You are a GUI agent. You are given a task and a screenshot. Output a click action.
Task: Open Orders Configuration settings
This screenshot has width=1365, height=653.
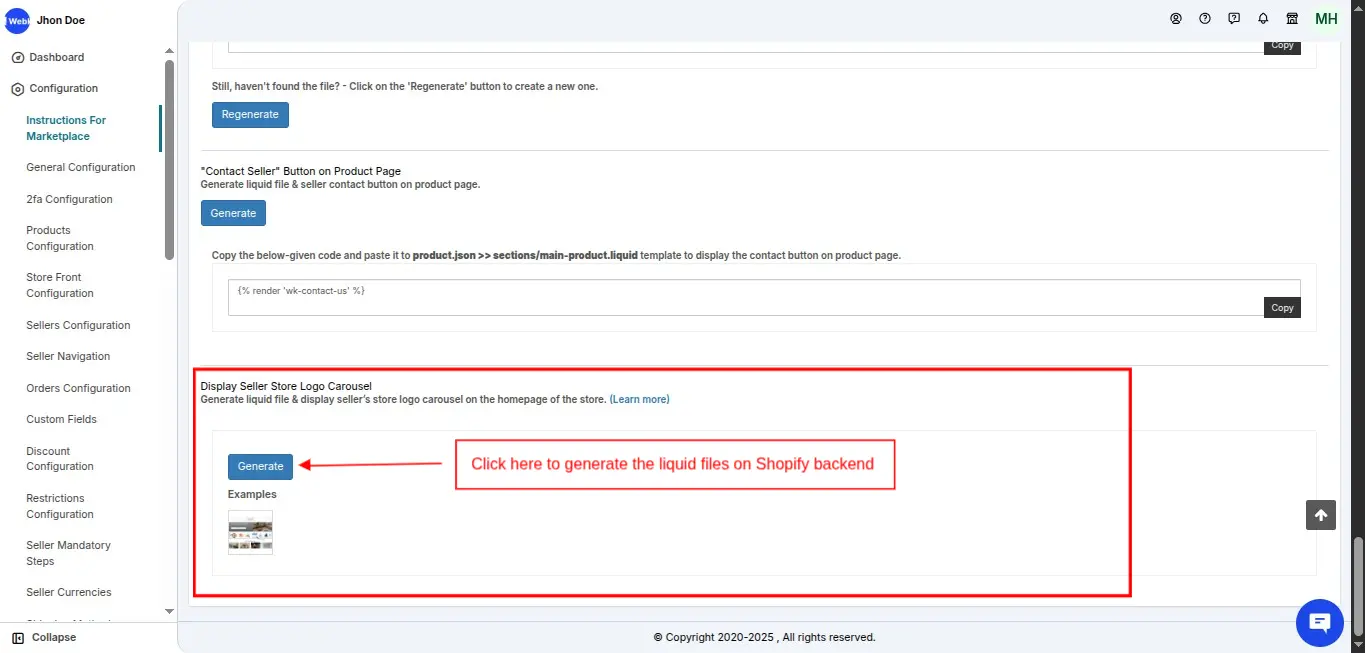(78, 388)
